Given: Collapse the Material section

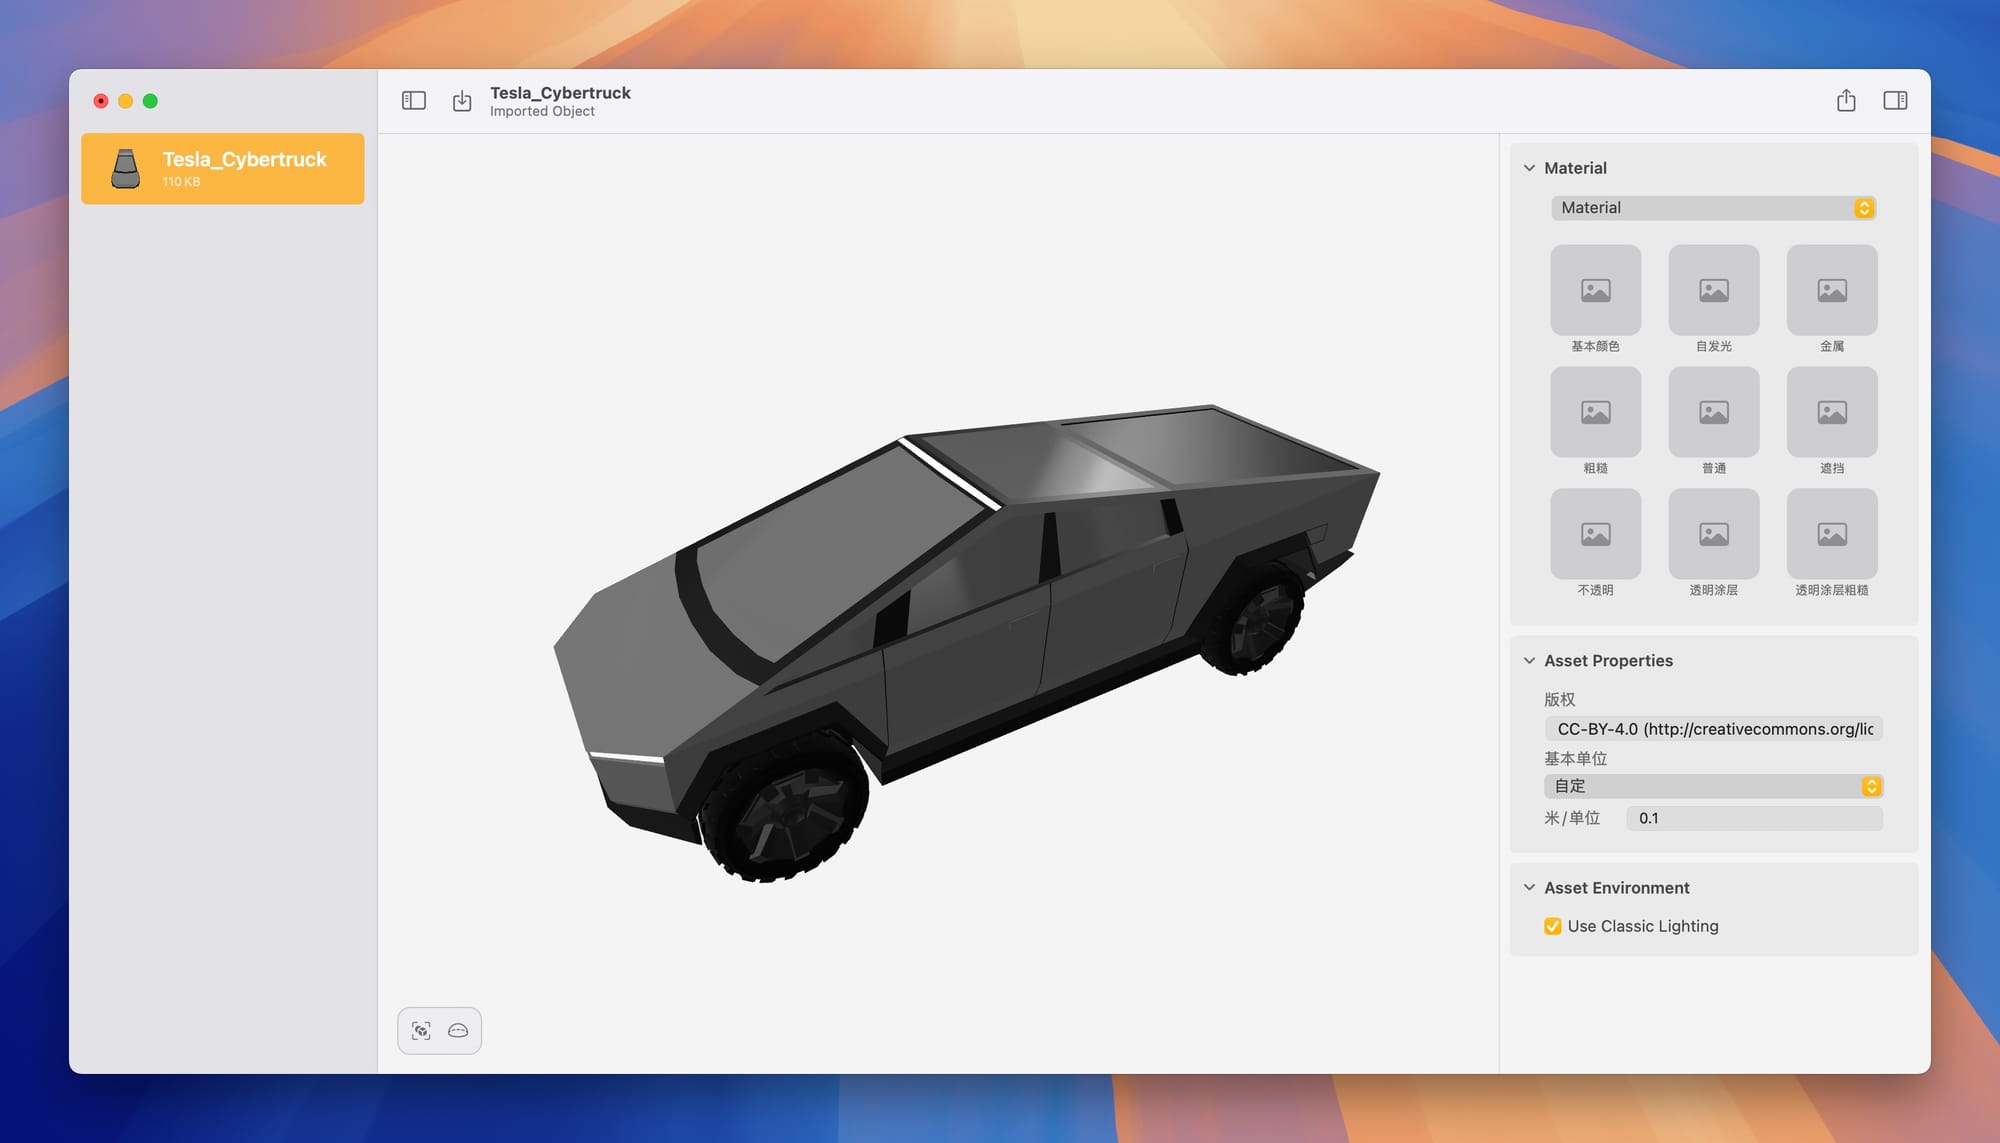Looking at the screenshot, I should [x=1529, y=168].
